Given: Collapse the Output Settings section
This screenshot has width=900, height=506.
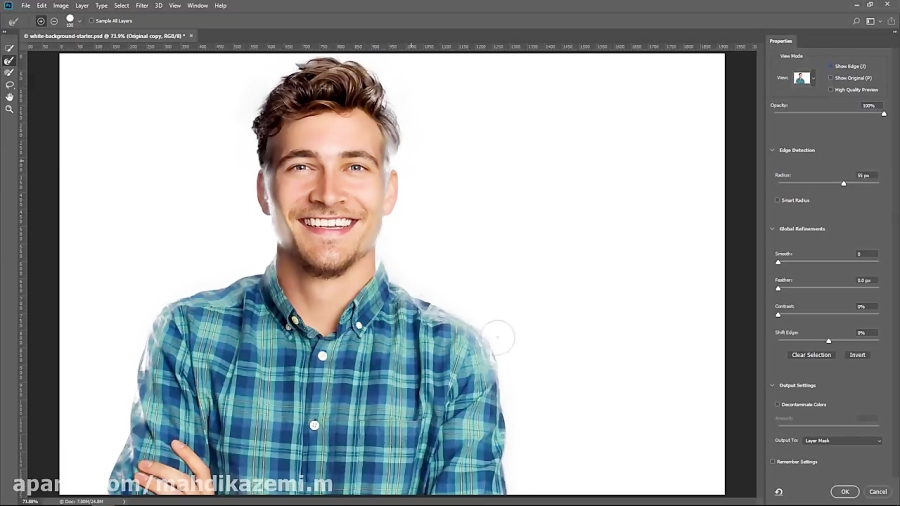Looking at the screenshot, I should point(772,386).
